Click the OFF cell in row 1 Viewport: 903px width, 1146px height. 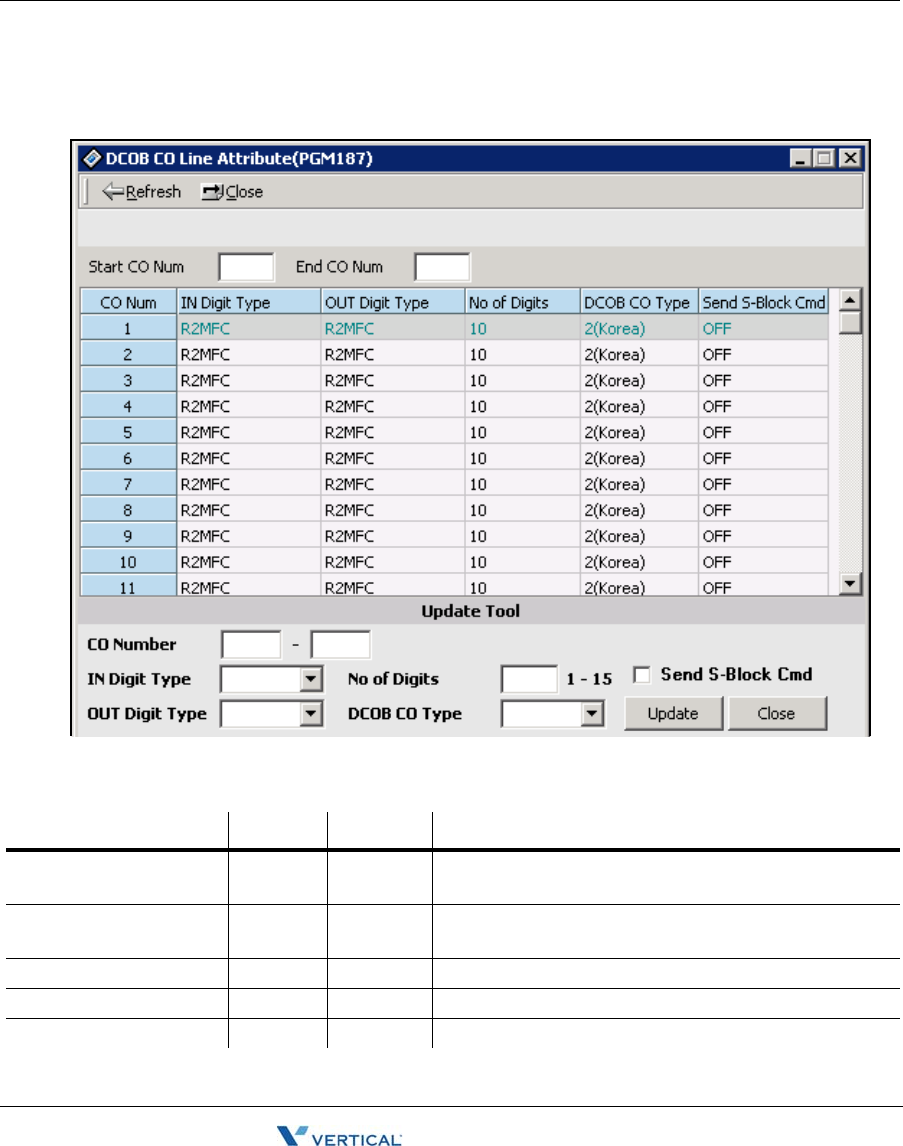[x=763, y=328]
